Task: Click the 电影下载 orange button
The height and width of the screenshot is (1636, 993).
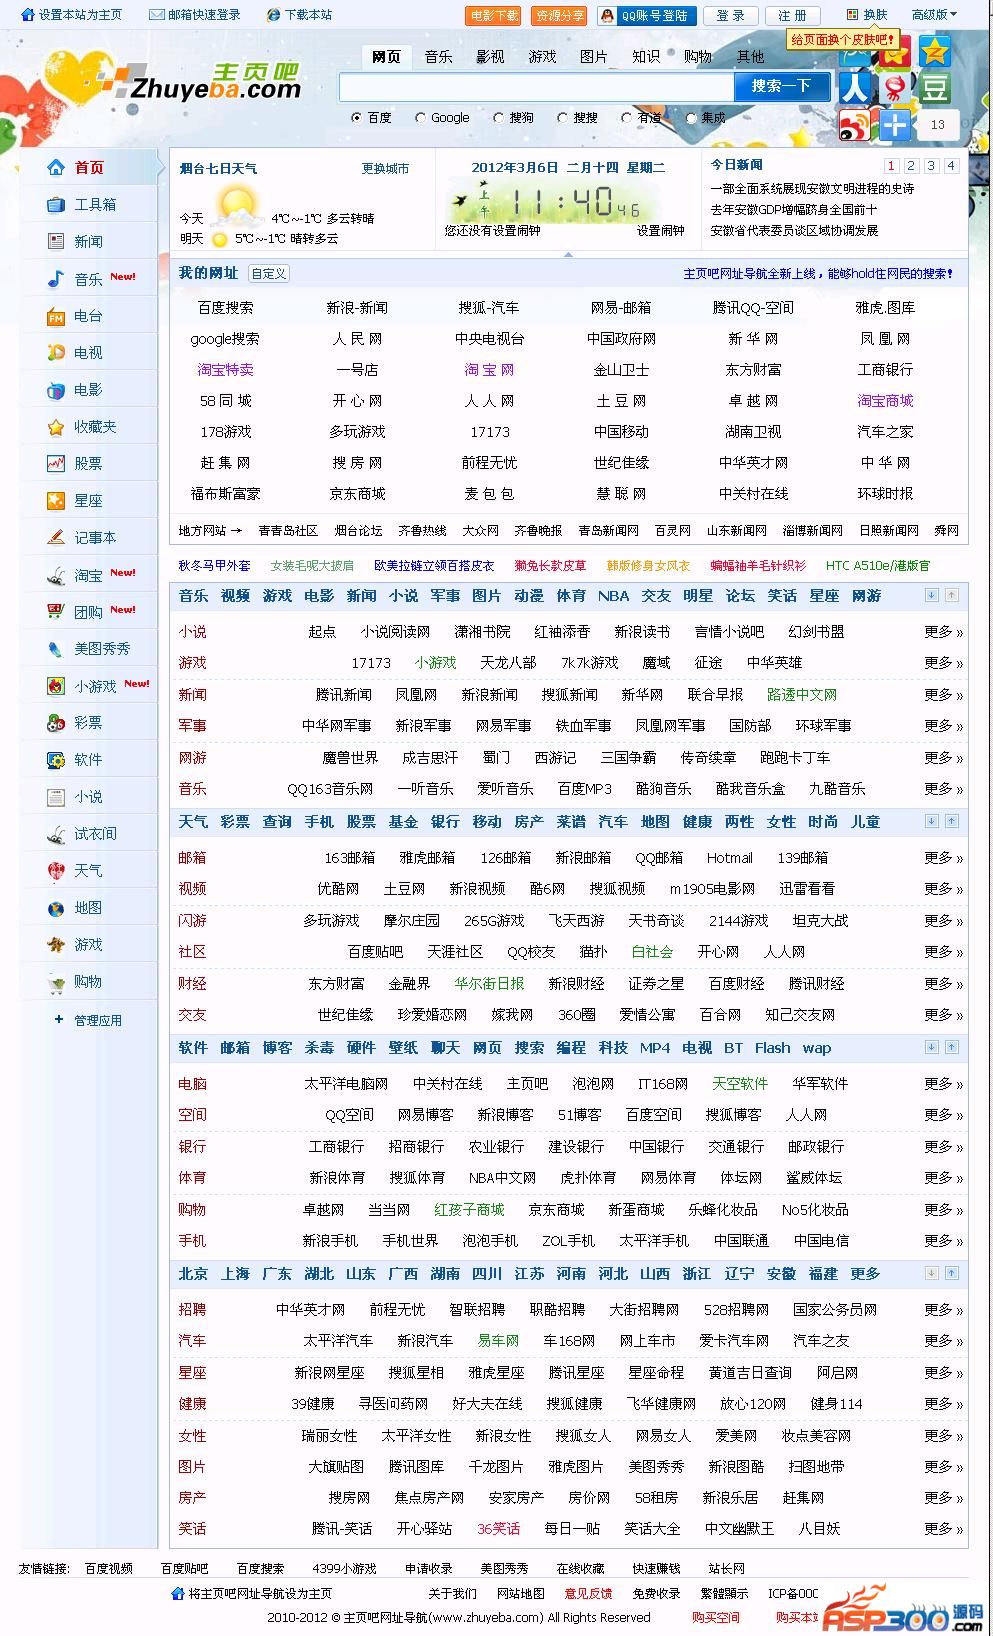Action: pyautogui.click(x=493, y=16)
